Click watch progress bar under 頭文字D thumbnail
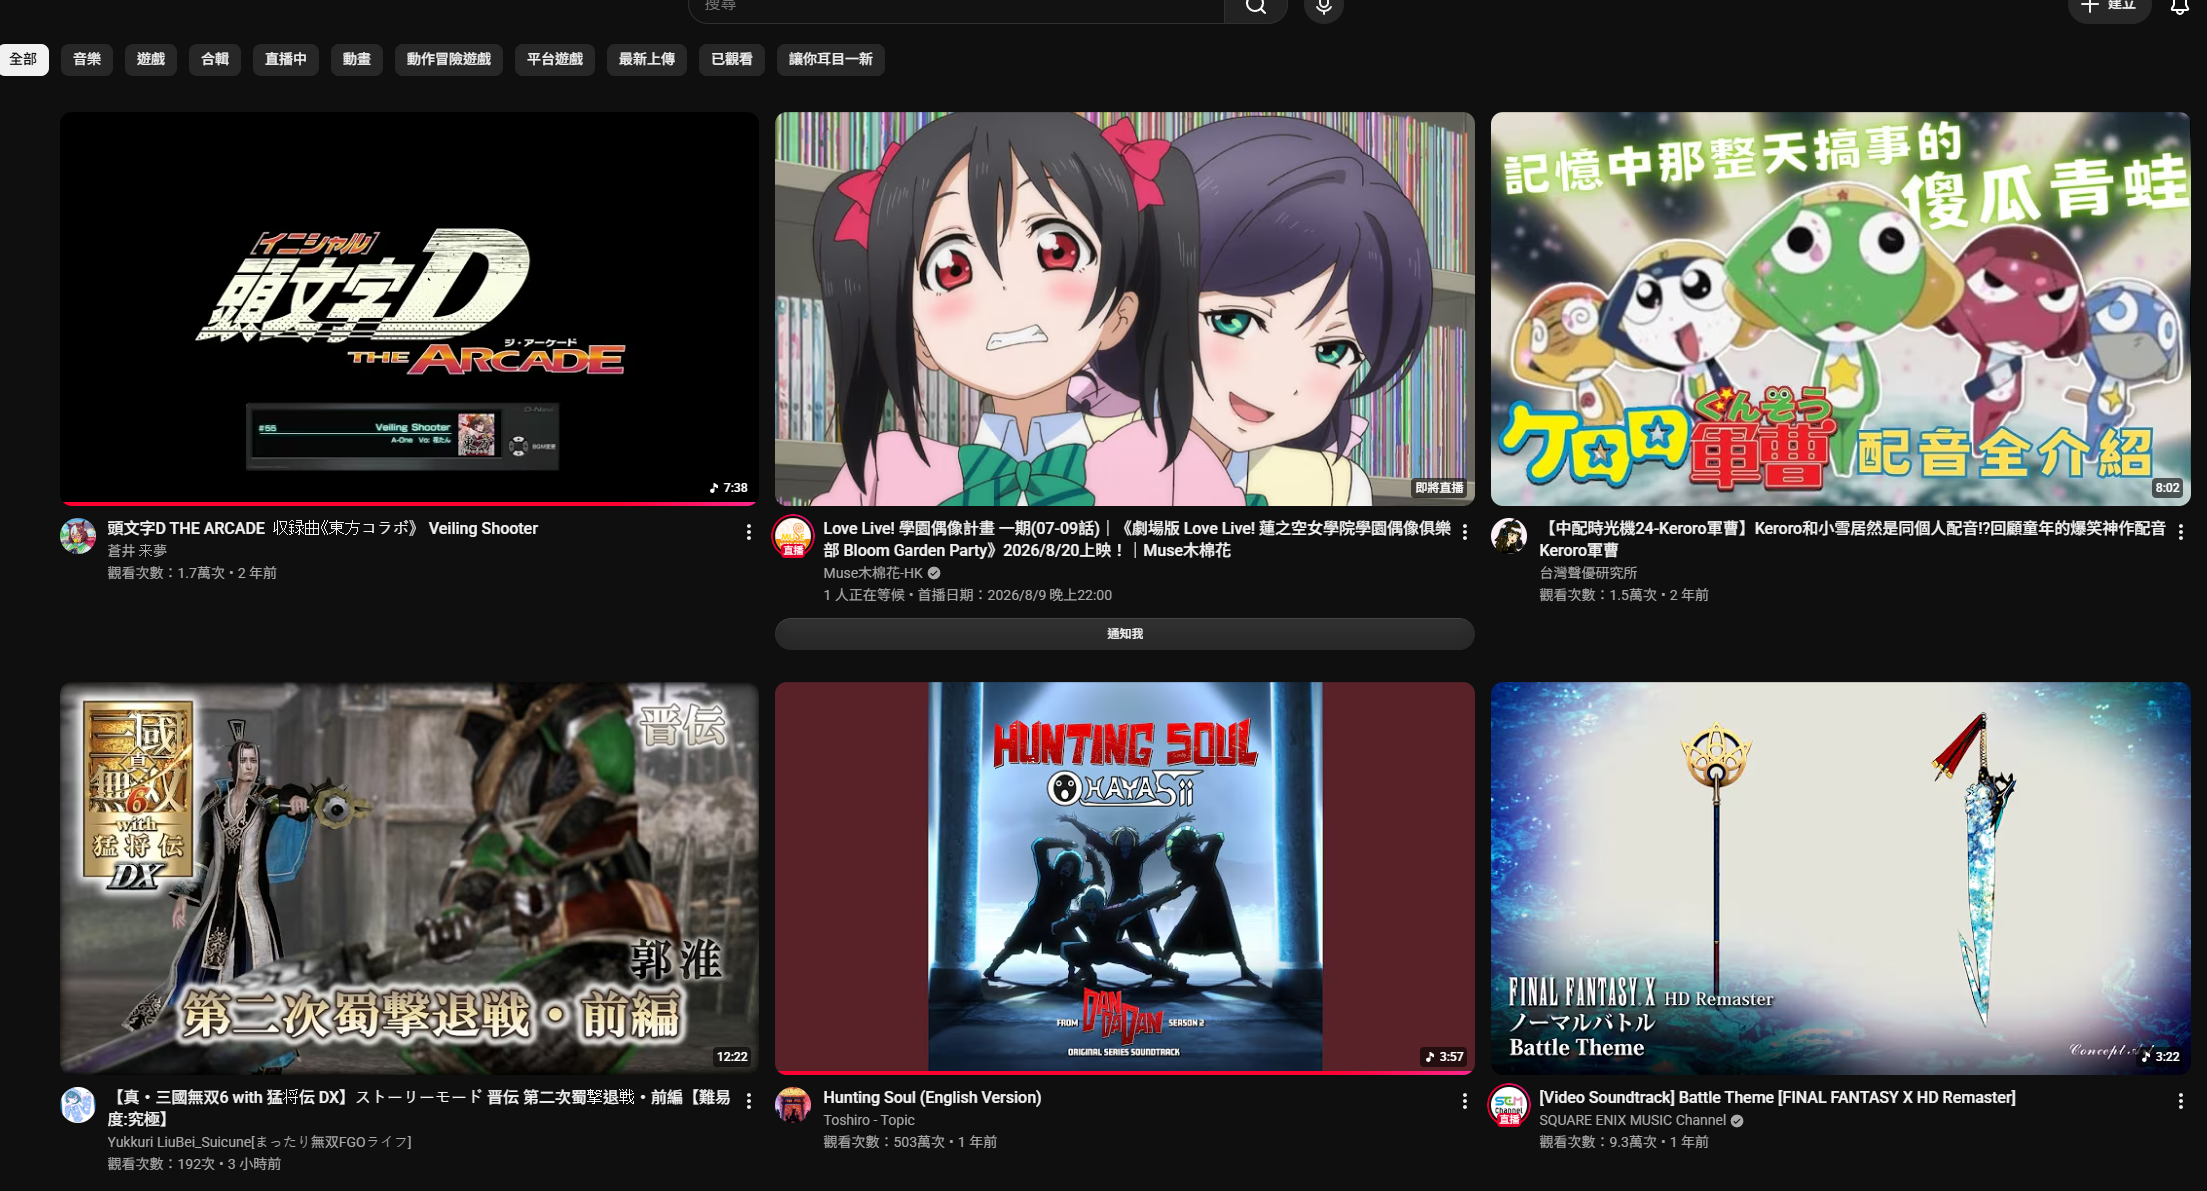This screenshot has width=2207, height=1191. [x=409, y=503]
